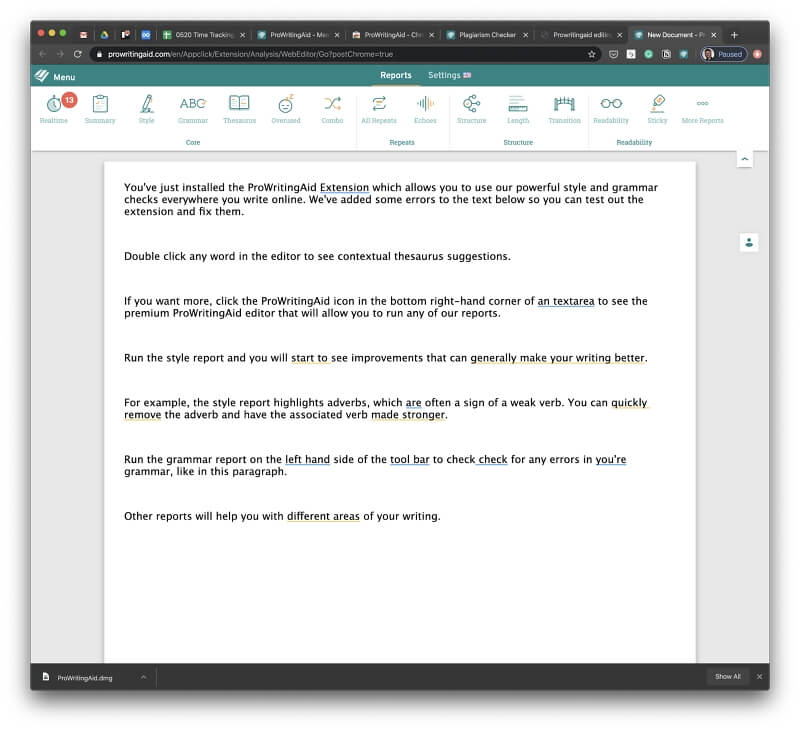This screenshot has height=731, width=800.
Task: Collapse the reports toolbar with chevron
Action: (x=744, y=159)
